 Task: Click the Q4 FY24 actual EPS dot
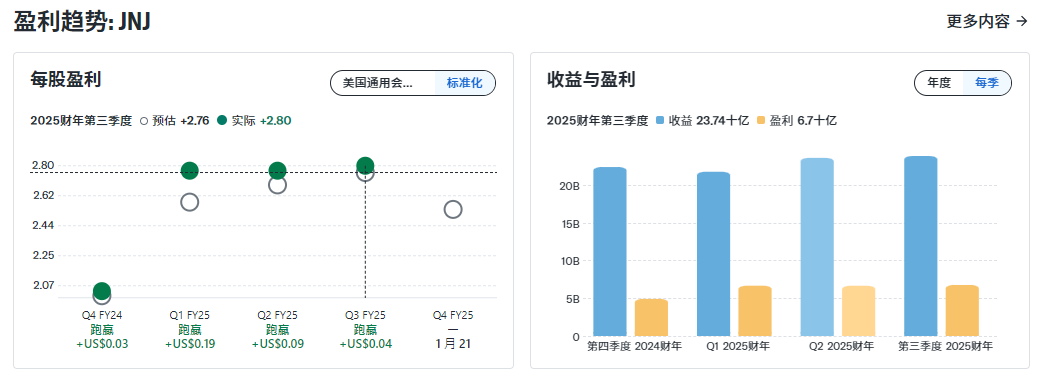coord(102,291)
